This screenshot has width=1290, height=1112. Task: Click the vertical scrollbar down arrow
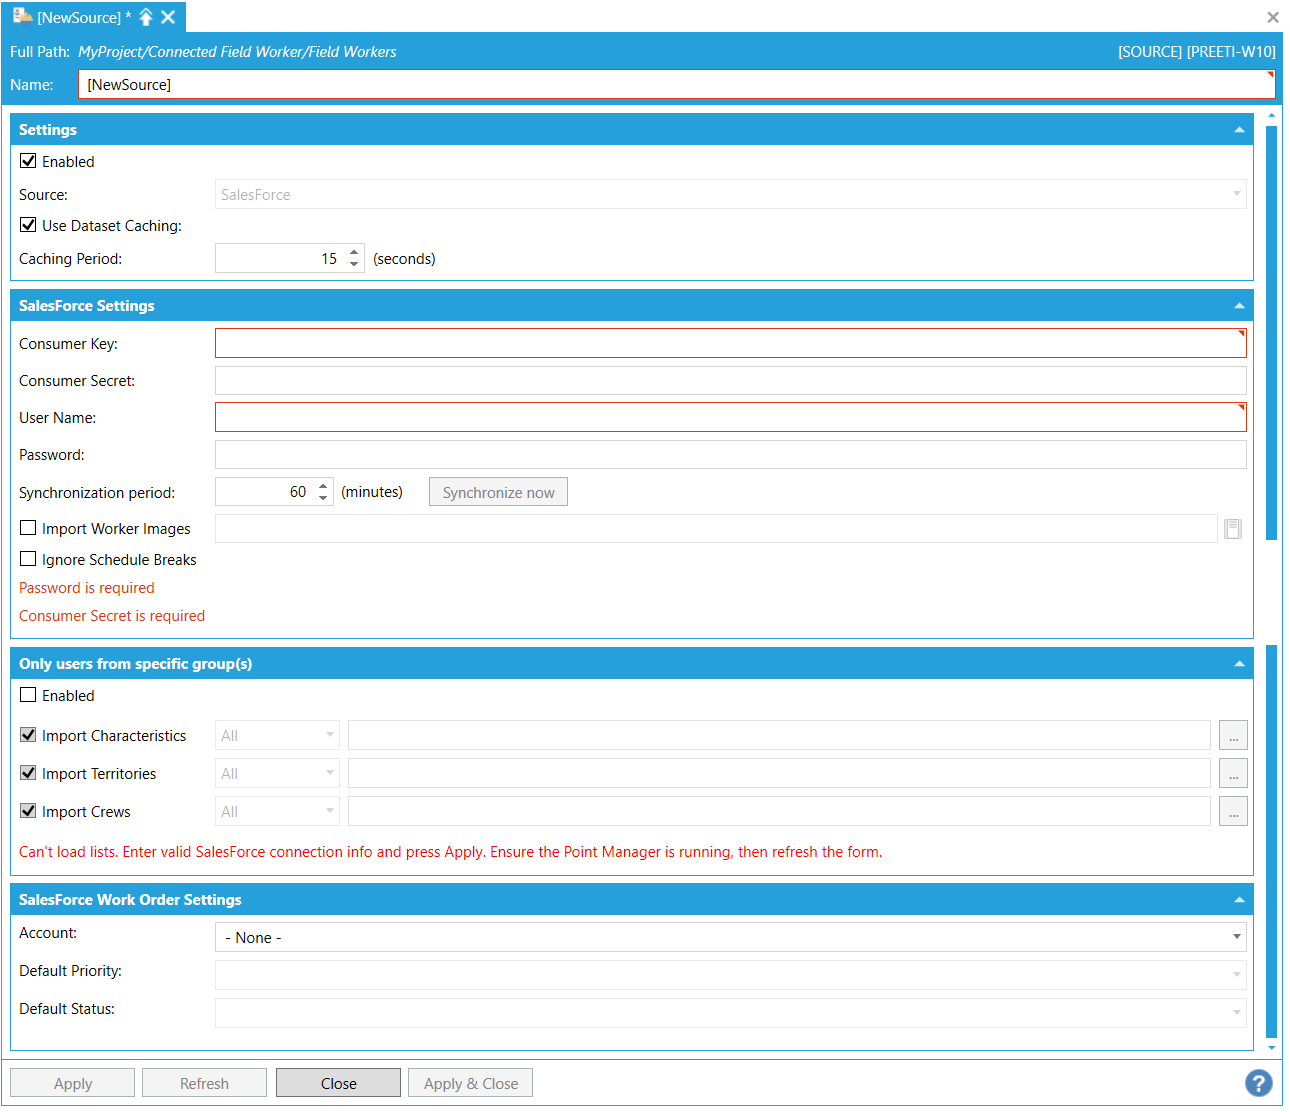[x=1272, y=1047]
